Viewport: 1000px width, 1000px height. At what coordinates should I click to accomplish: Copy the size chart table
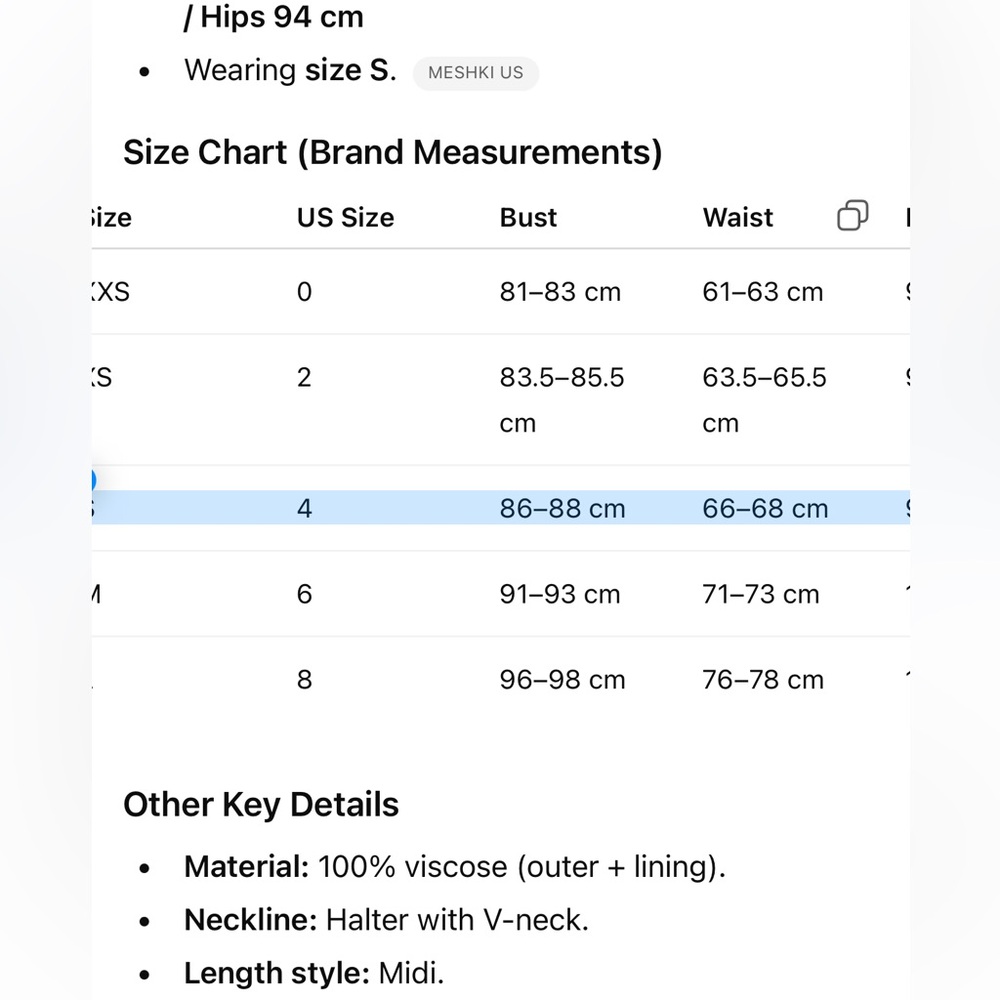853,216
